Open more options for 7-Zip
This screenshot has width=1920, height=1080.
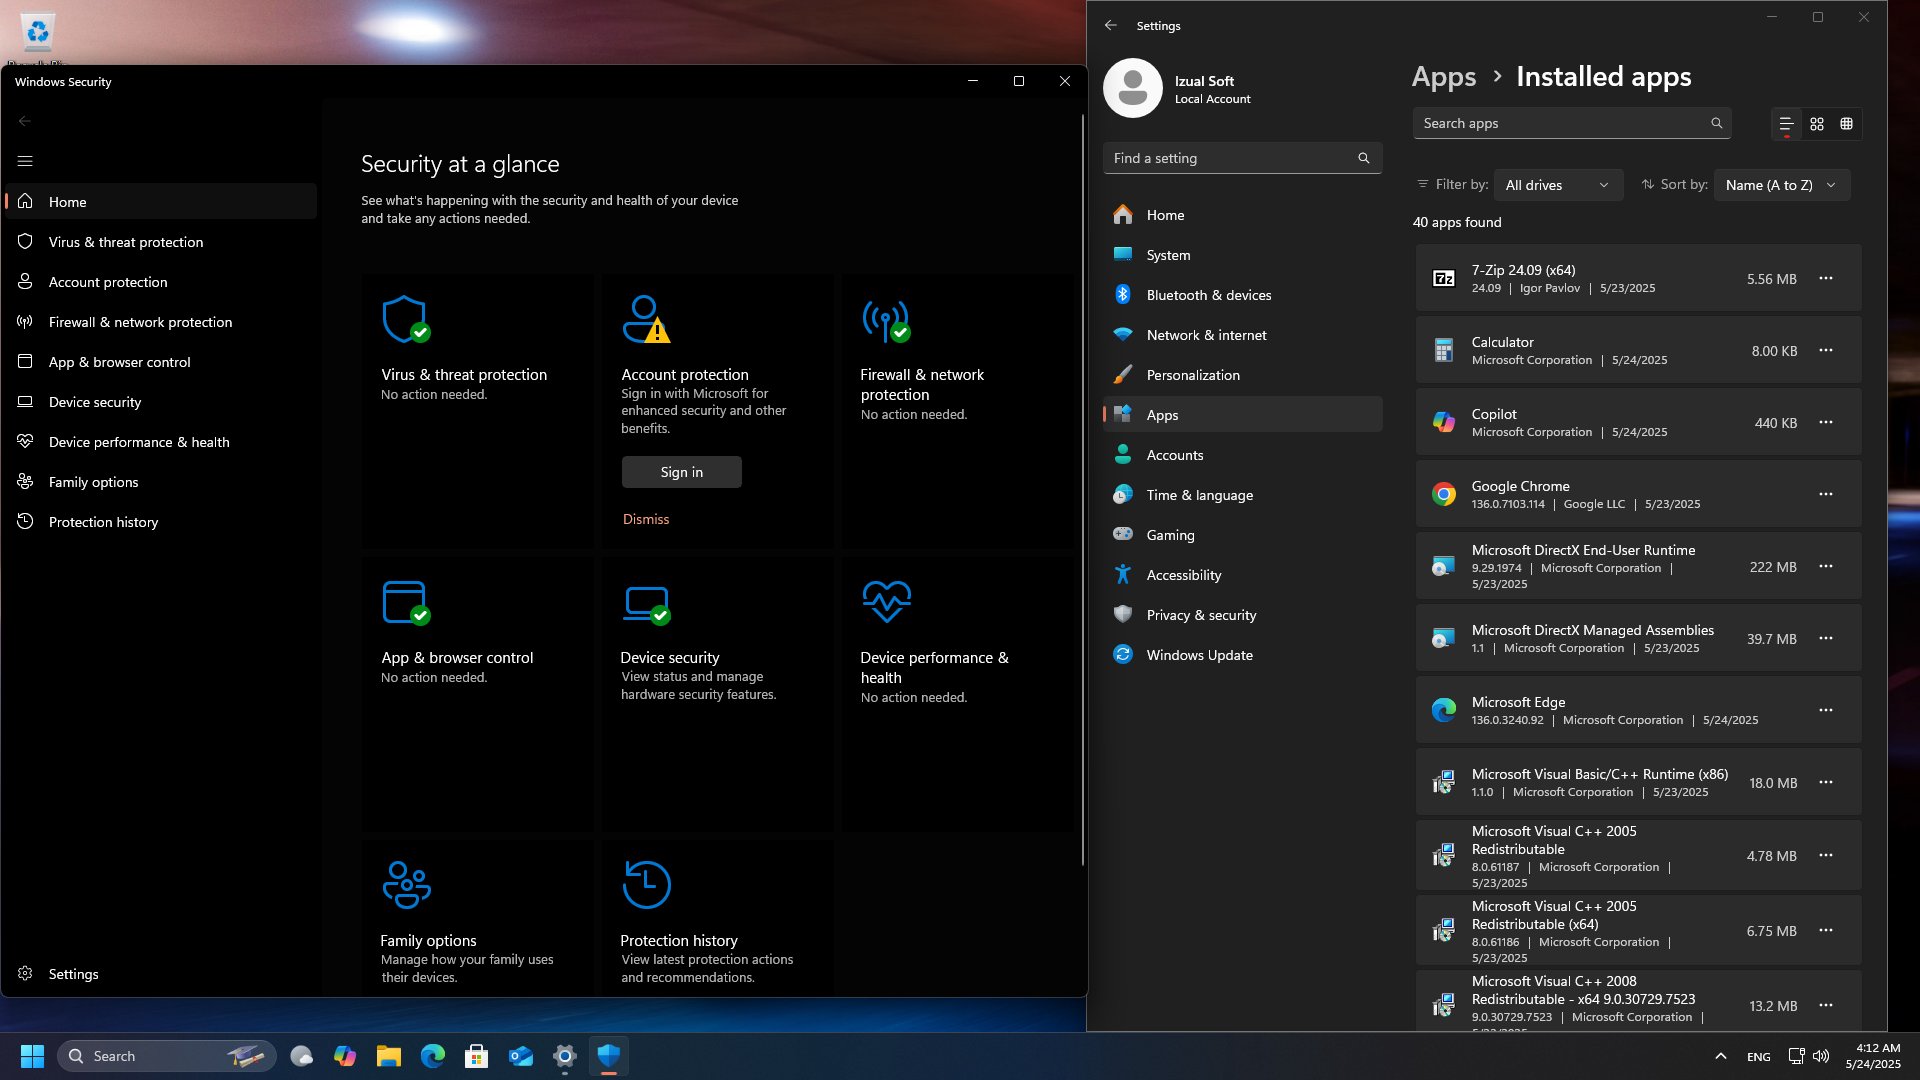pyautogui.click(x=1826, y=278)
